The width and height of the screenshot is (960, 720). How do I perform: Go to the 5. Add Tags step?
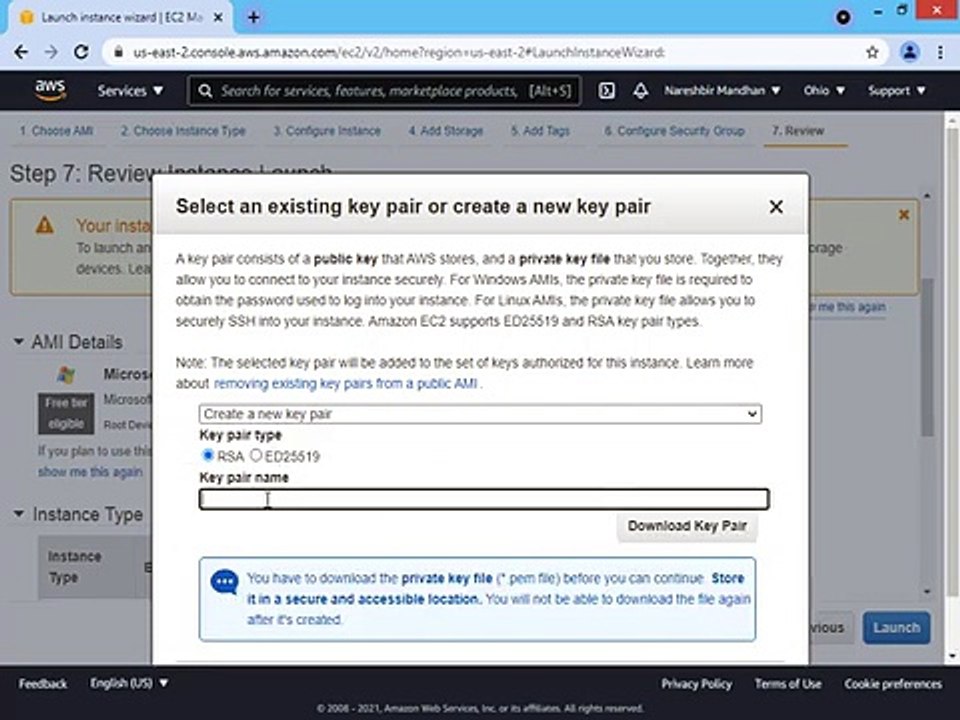[x=540, y=131]
